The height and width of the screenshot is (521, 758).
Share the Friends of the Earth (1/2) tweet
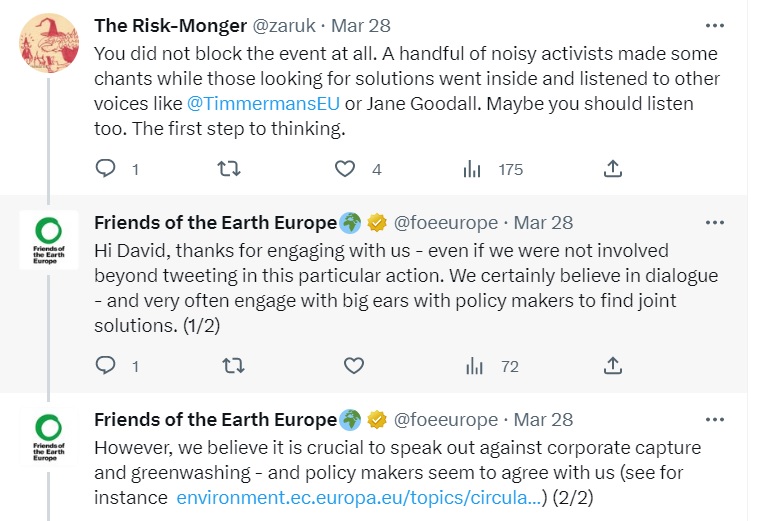[x=614, y=366]
